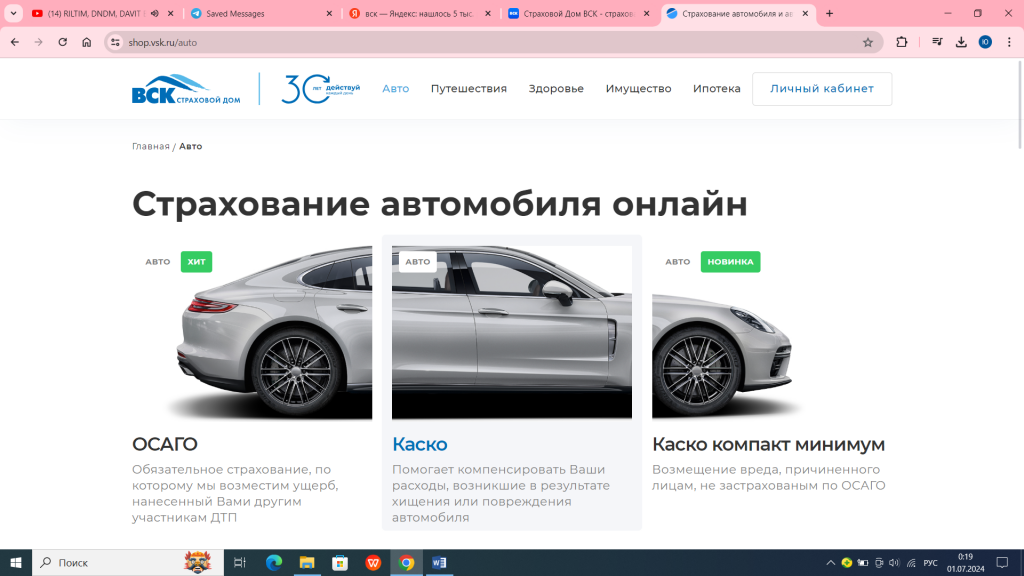Open a new browser tab
This screenshot has width=1024, height=576.
829,13
